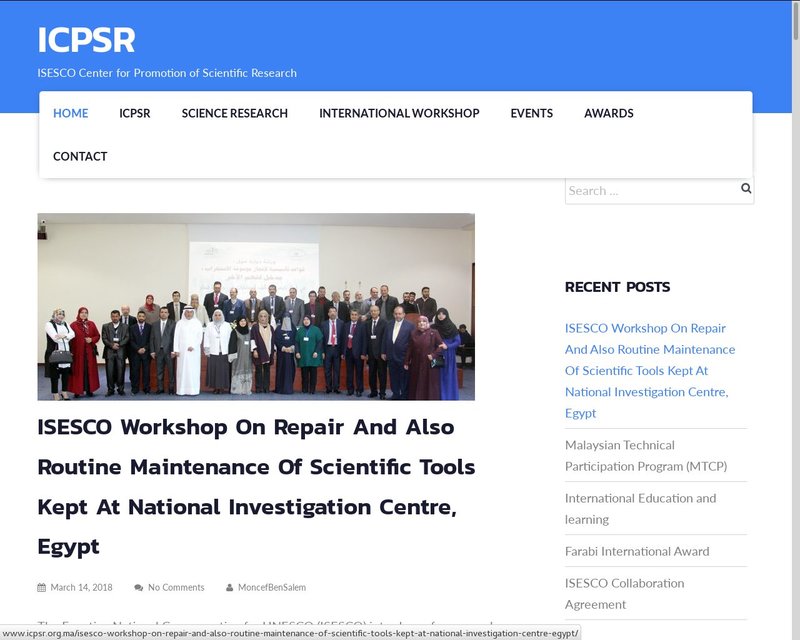Open the ISESCO Workshop article headline
Screen dimensions: 800x640
pos(256,487)
